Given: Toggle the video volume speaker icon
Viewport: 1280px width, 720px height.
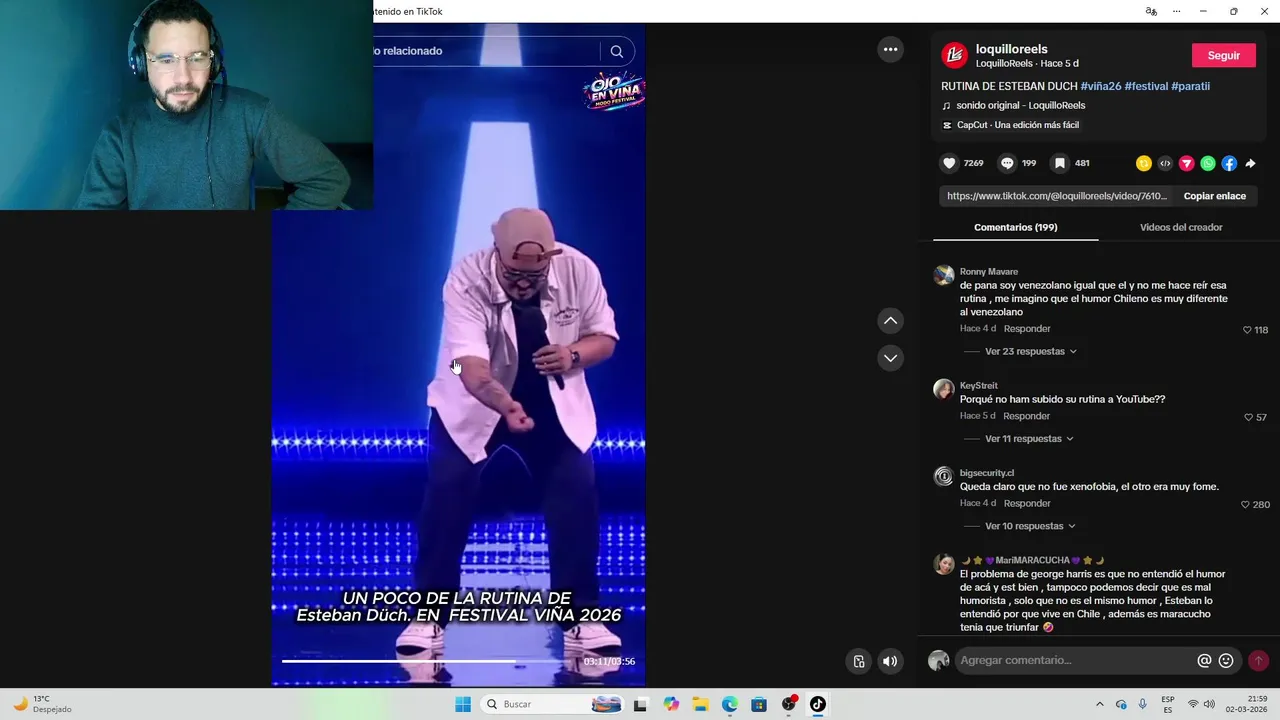Looking at the screenshot, I should pyautogui.click(x=890, y=661).
